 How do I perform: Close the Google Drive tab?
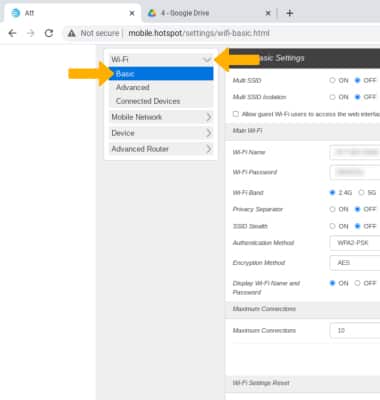pos(268,13)
